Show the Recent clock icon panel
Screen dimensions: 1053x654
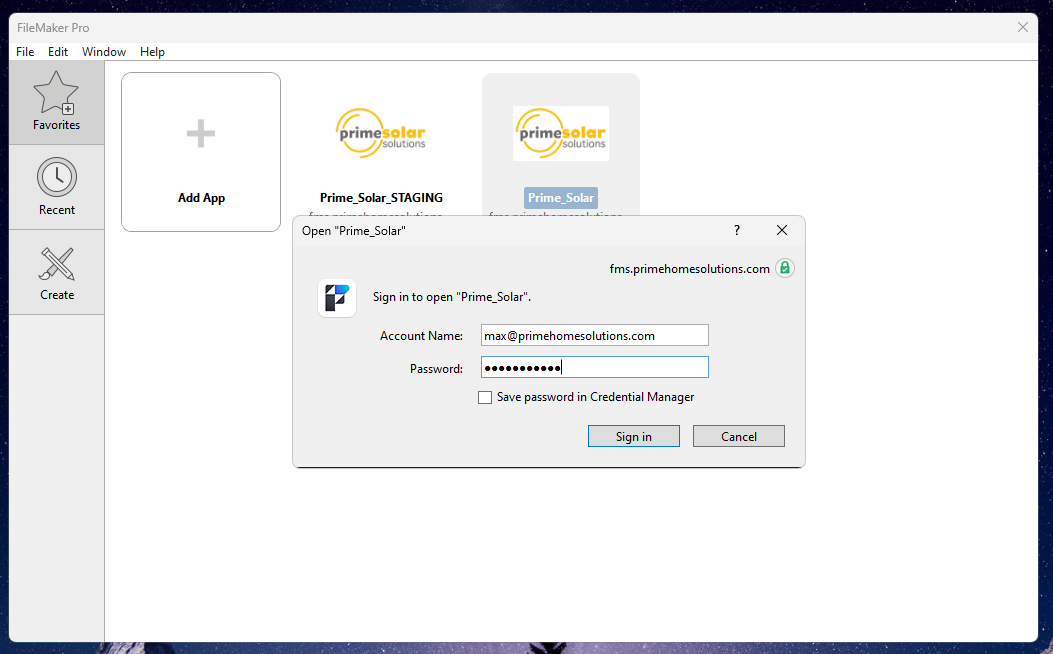pos(56,177)
